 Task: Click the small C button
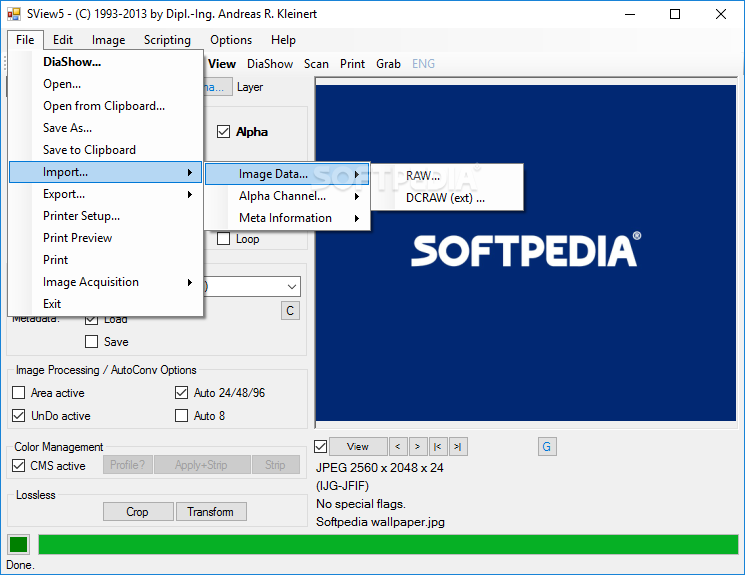click(290, 311)
